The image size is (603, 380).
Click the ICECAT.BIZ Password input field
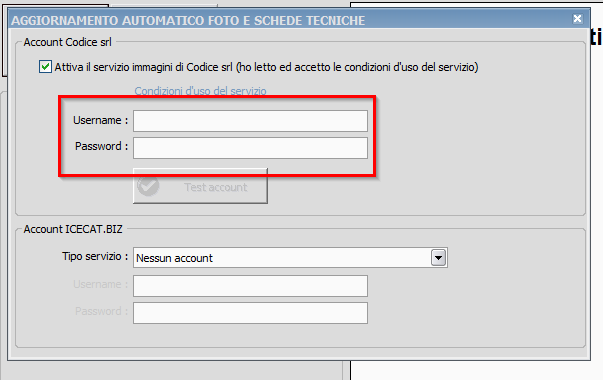tap(250, 313)
